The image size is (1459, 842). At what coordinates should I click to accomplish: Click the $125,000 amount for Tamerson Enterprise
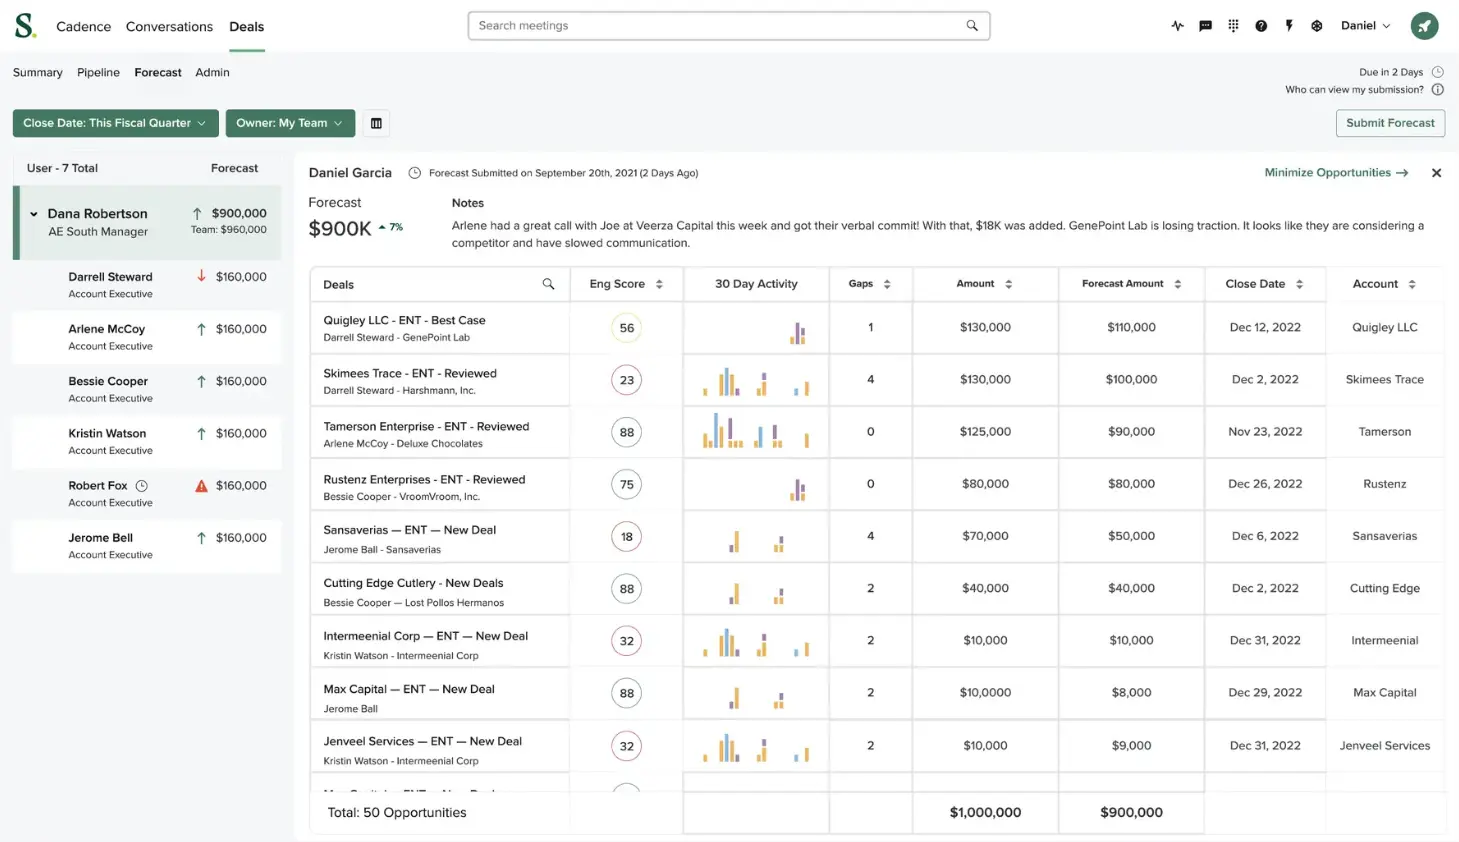[x=985, y=432]
